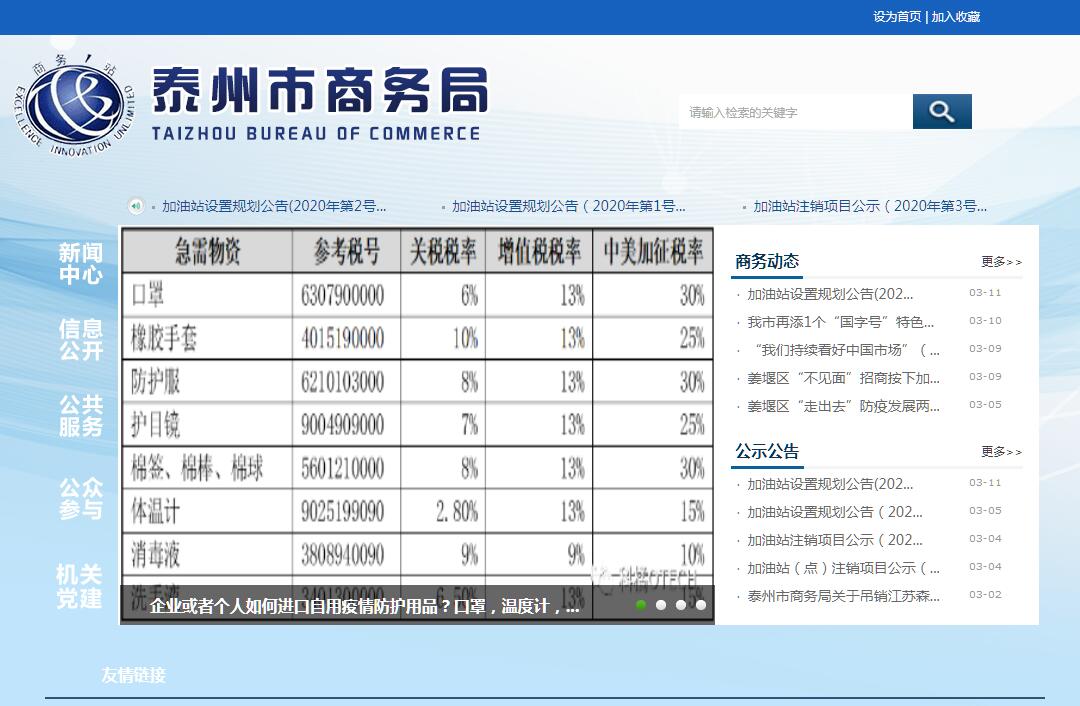Click the magnifying glass search button

coord(941,112)
